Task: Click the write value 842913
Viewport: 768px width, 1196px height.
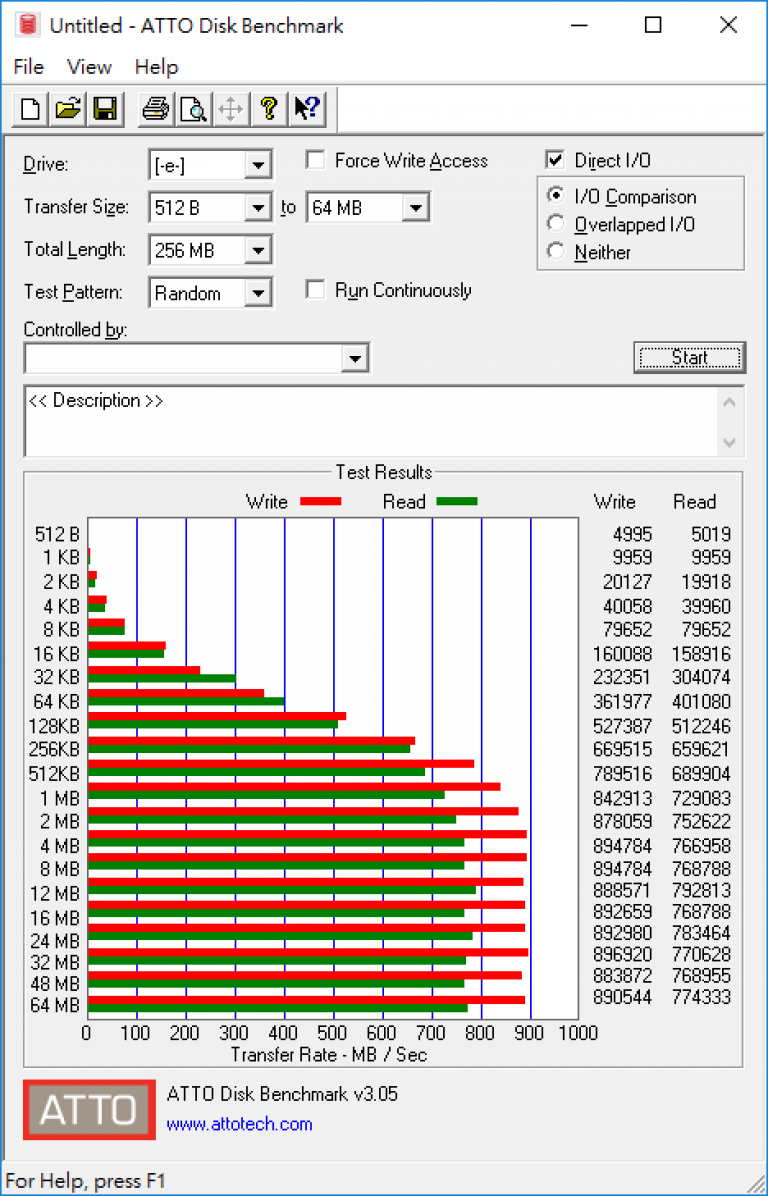Action: click(x=623, y=799)
